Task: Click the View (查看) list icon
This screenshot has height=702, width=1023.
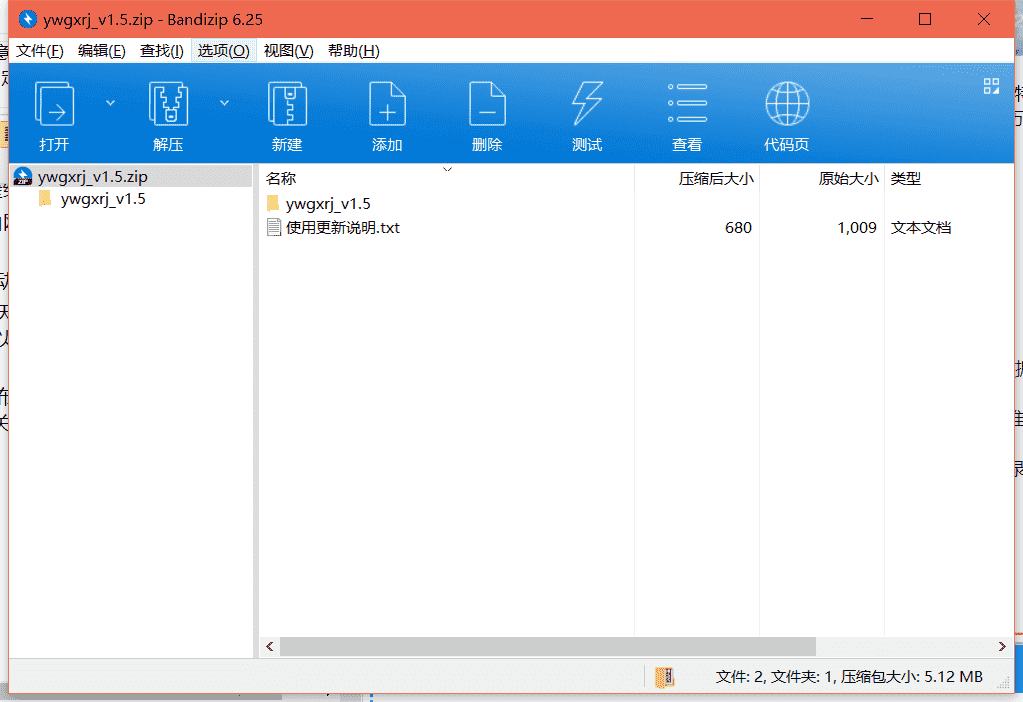Action: 687,103
